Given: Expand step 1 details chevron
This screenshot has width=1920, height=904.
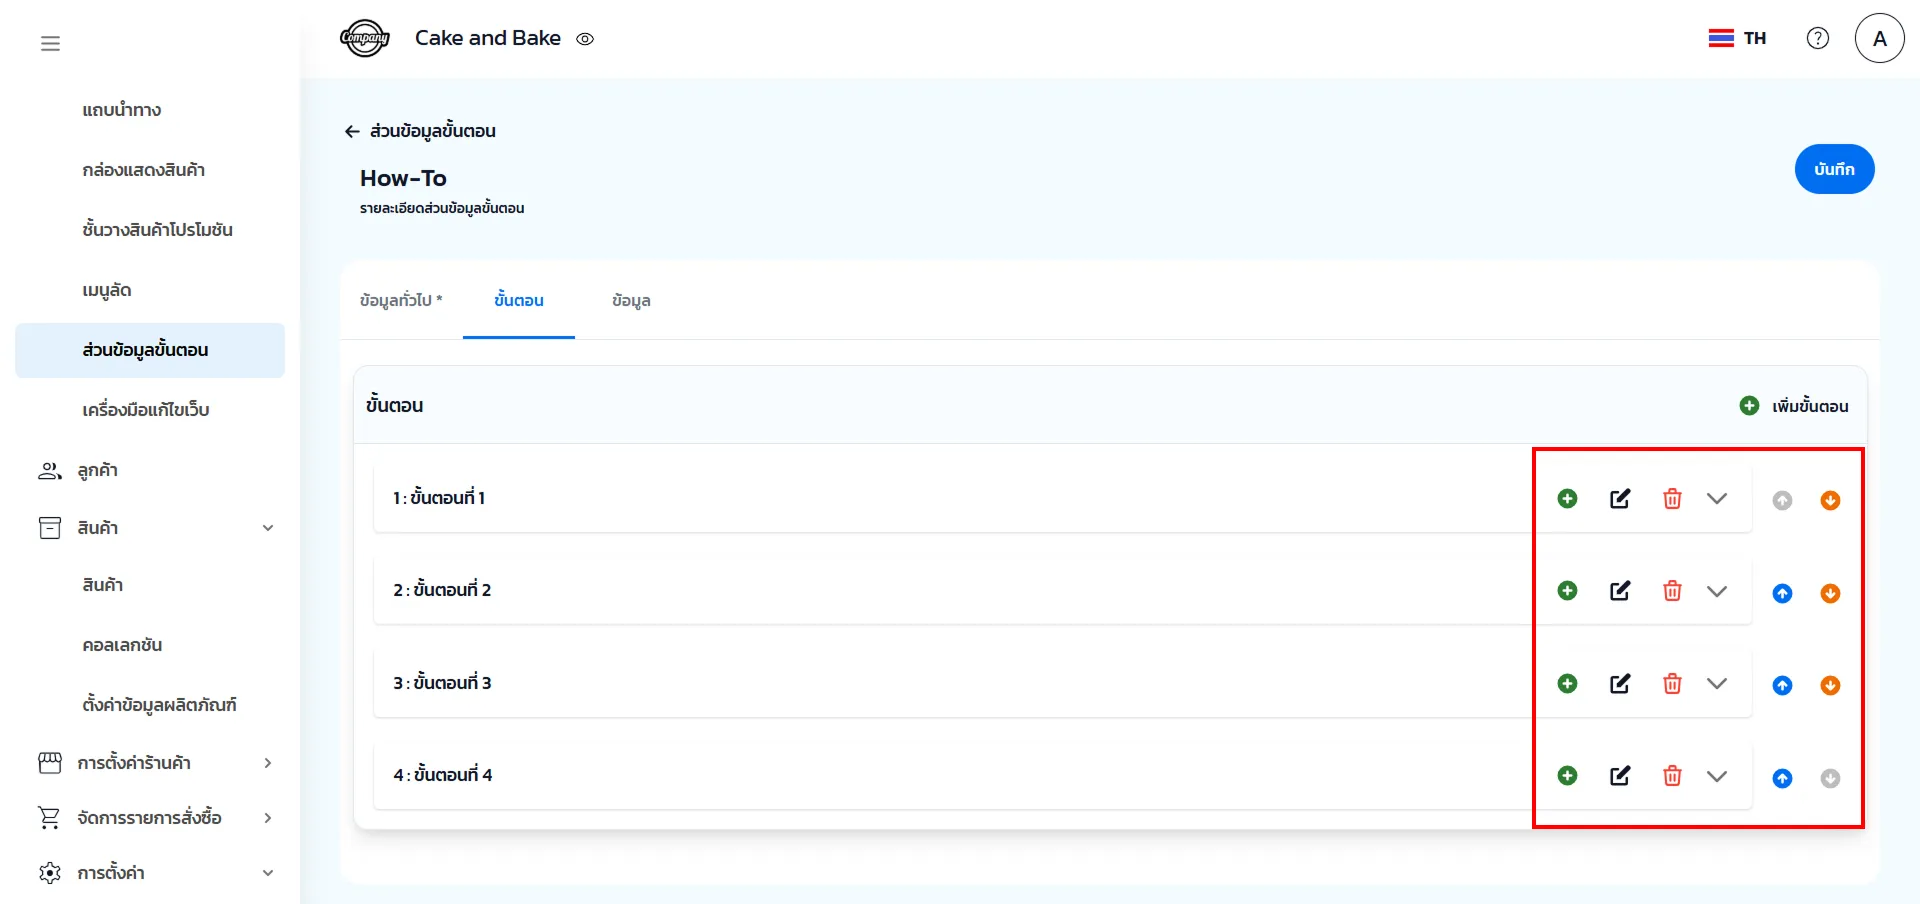Looking at the screenshot, I should tap(1717, 499).
